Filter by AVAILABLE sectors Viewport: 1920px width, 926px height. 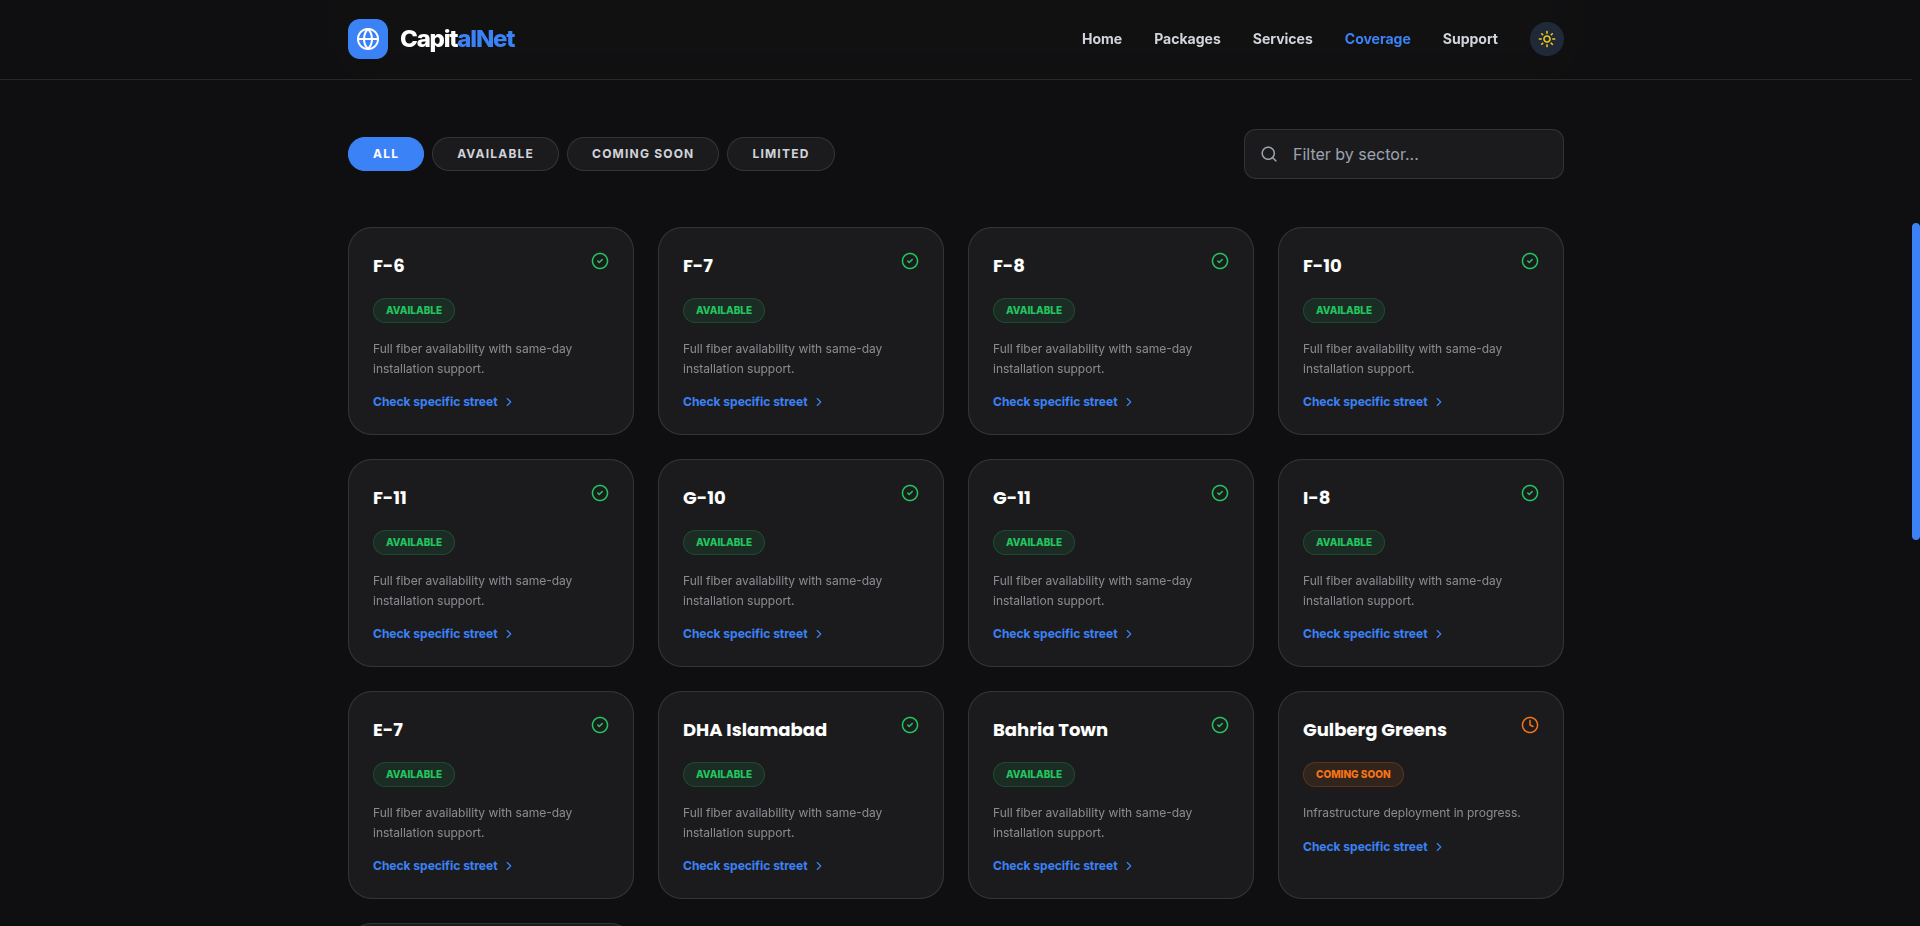coord(495,154)
